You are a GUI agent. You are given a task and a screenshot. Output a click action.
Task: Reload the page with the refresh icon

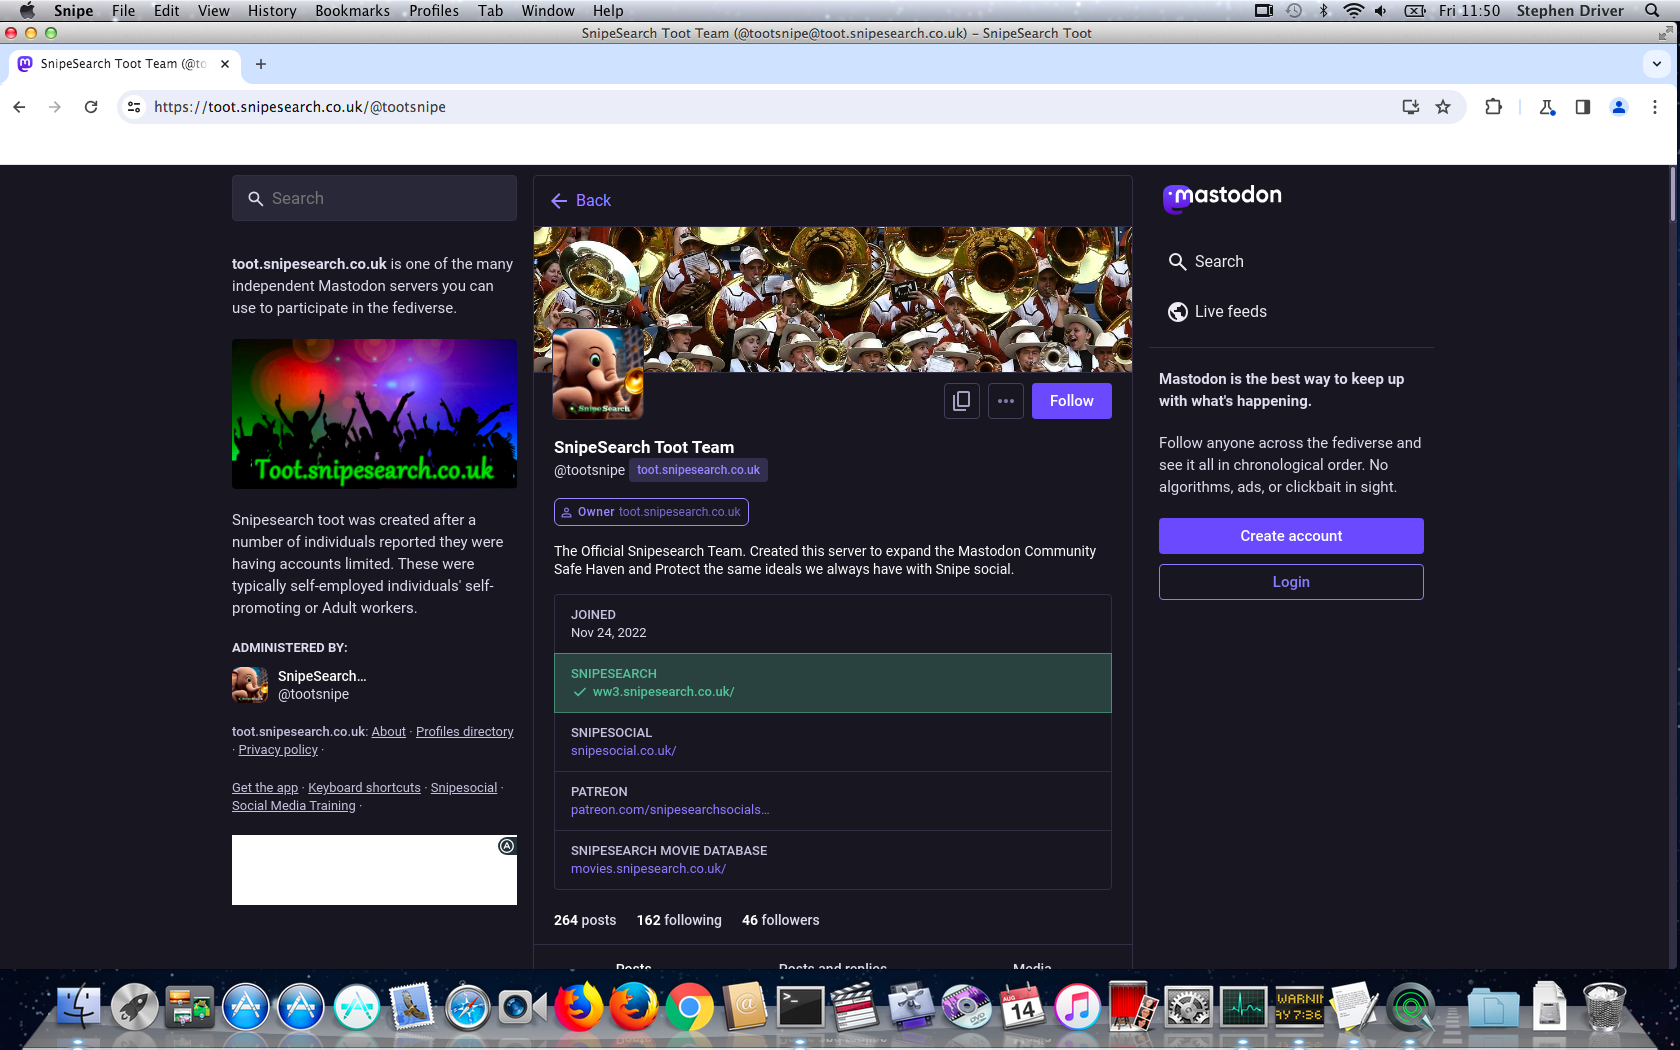[91, 107]
